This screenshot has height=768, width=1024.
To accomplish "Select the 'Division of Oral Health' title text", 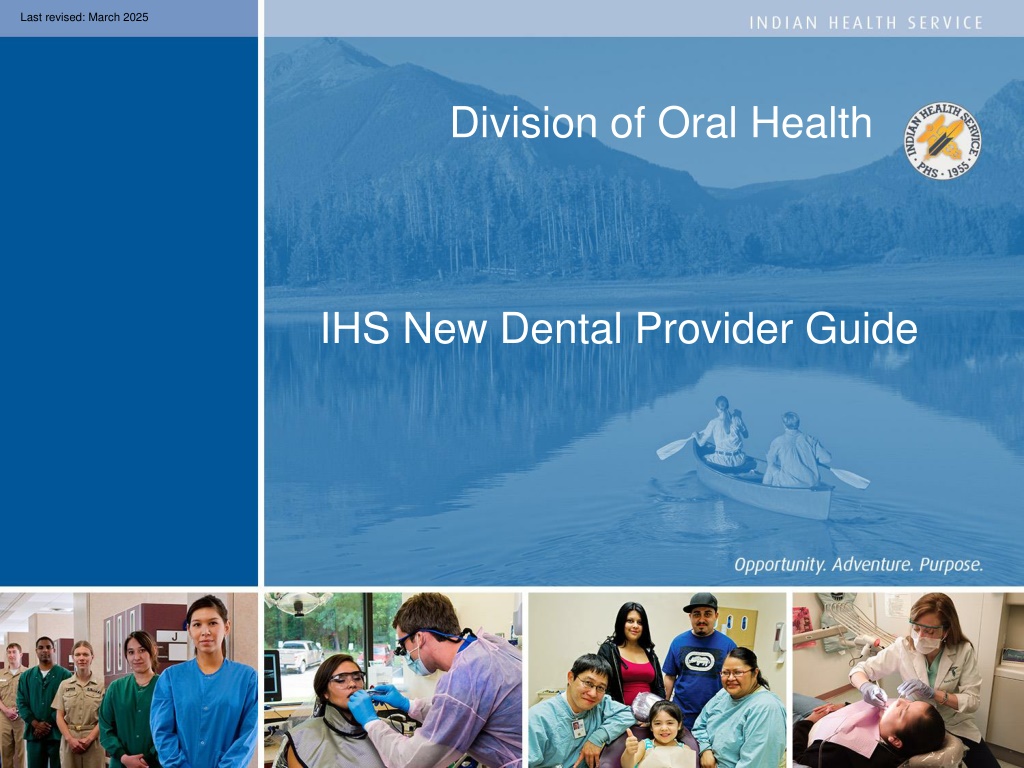I will (661, 122).
